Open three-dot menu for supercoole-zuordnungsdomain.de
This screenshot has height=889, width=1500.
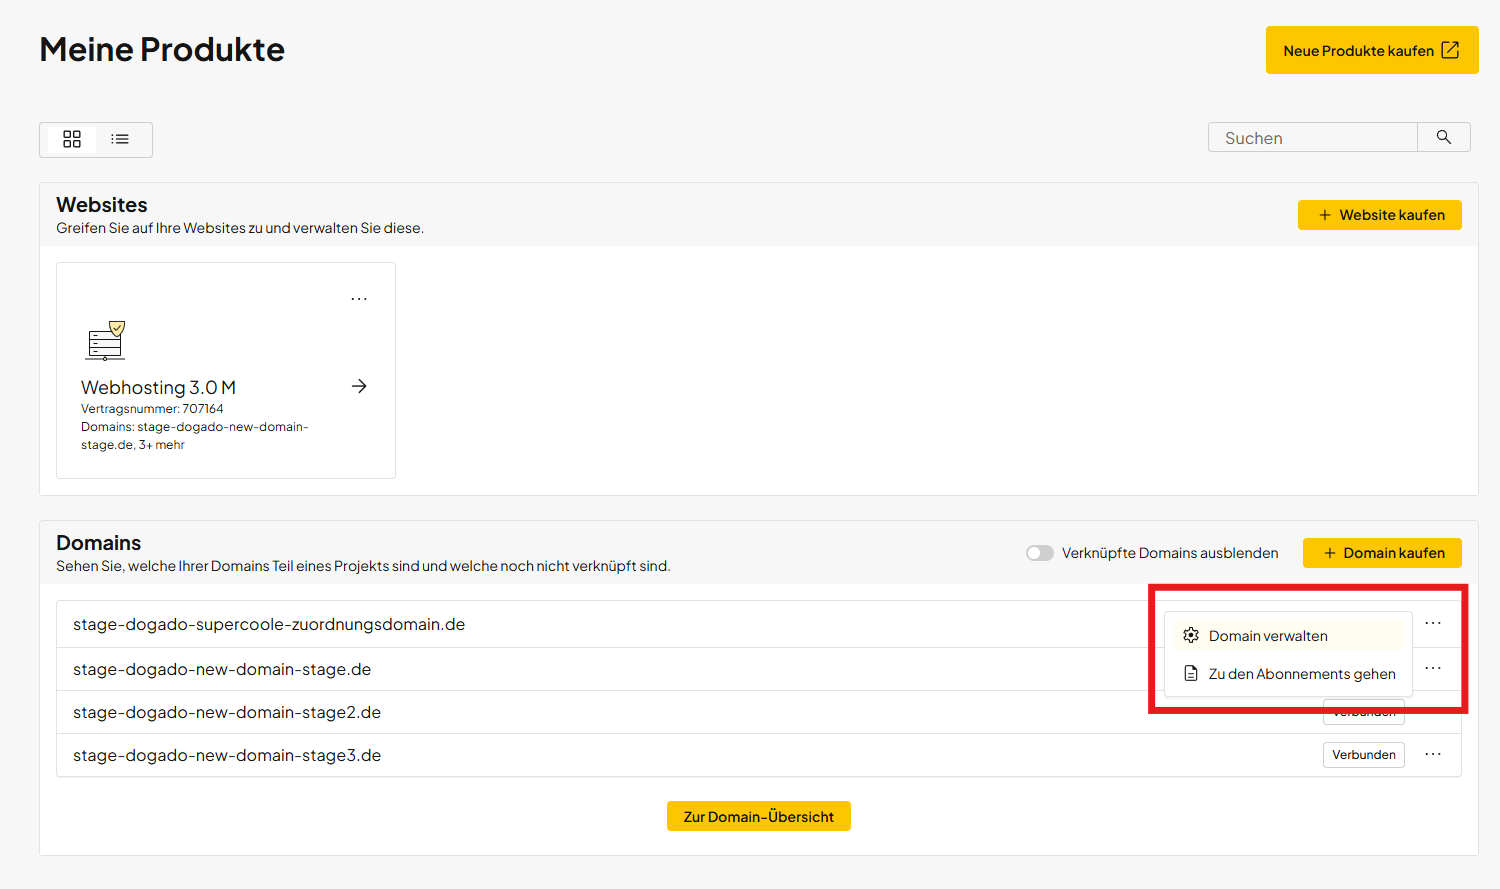(1433, 623)
